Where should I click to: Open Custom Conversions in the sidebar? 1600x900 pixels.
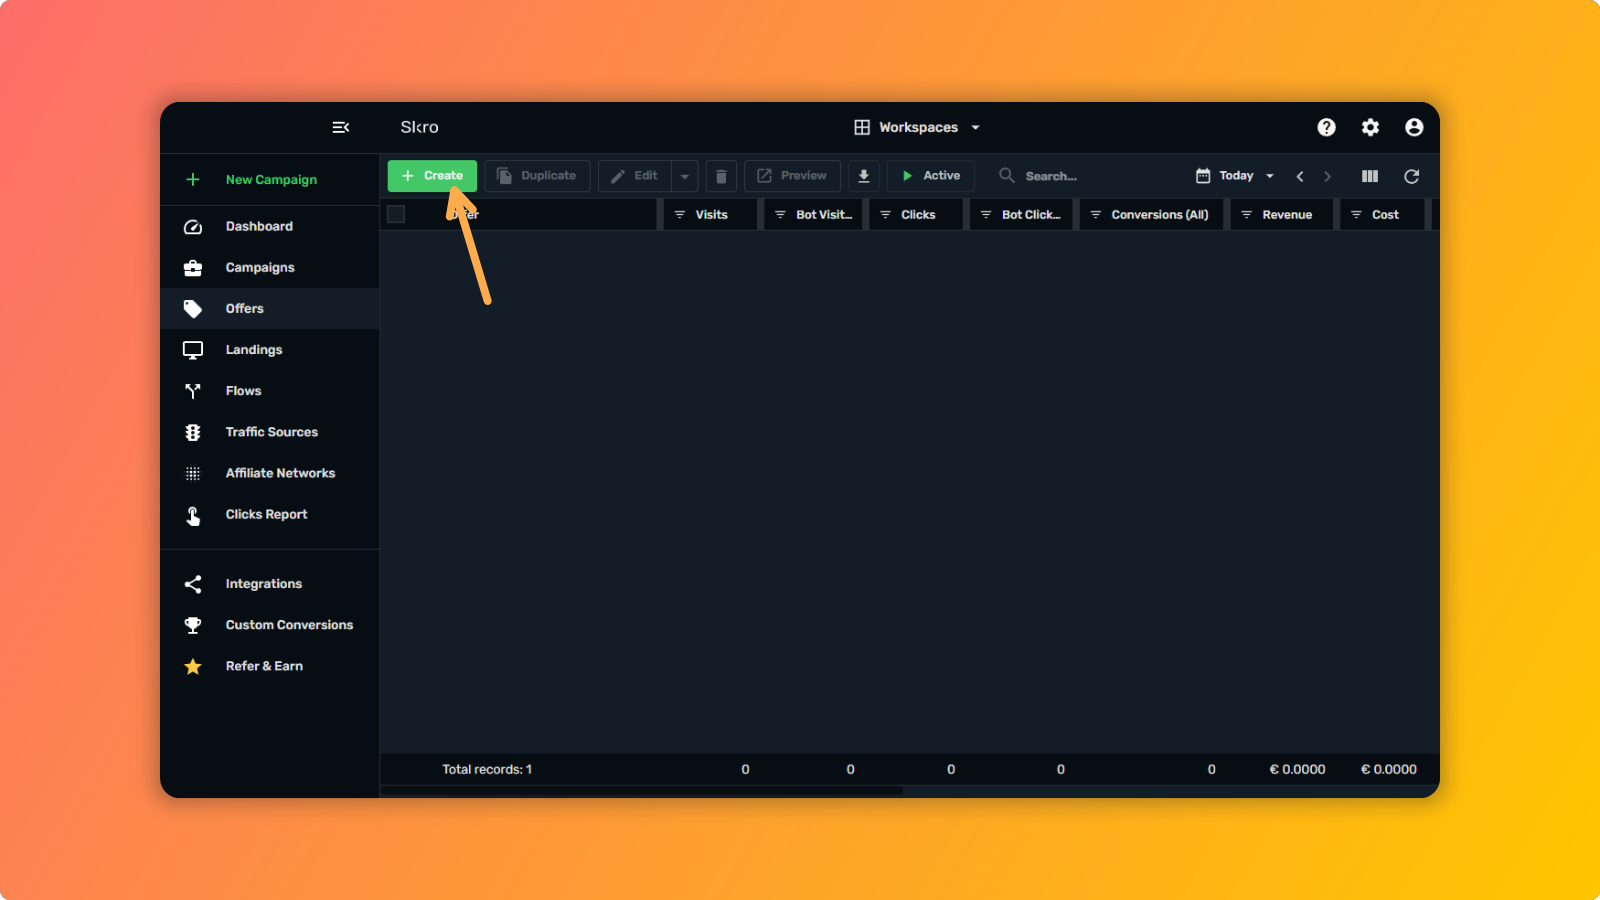pyautogui.click(x=270, y=625)
